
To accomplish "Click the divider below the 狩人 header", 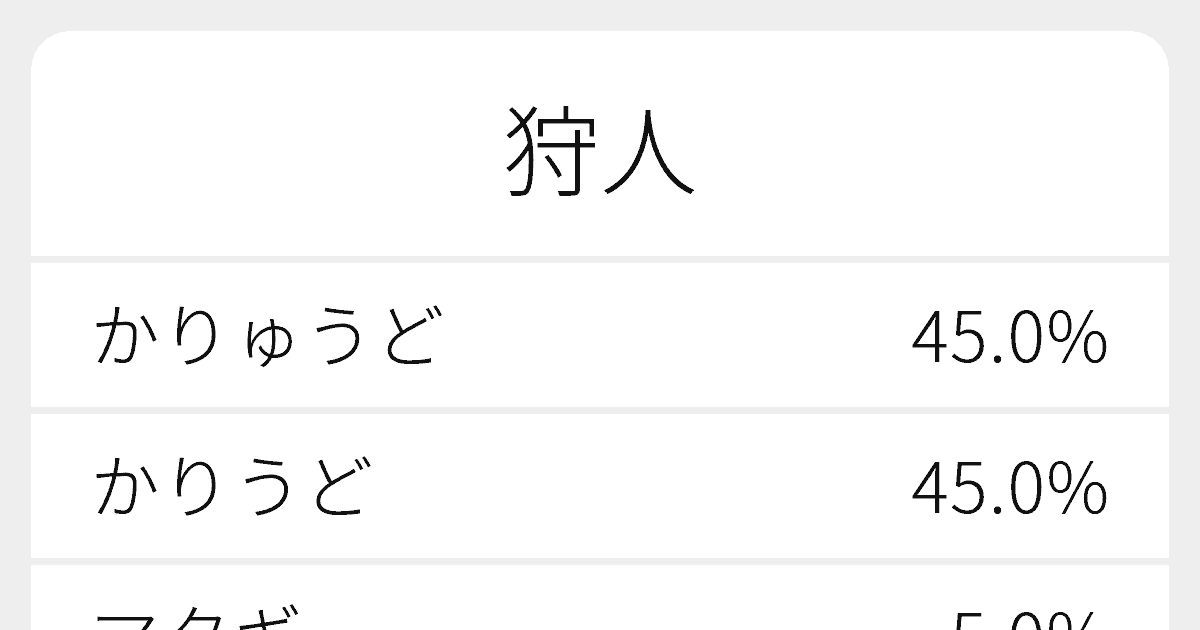I will 600,259.
